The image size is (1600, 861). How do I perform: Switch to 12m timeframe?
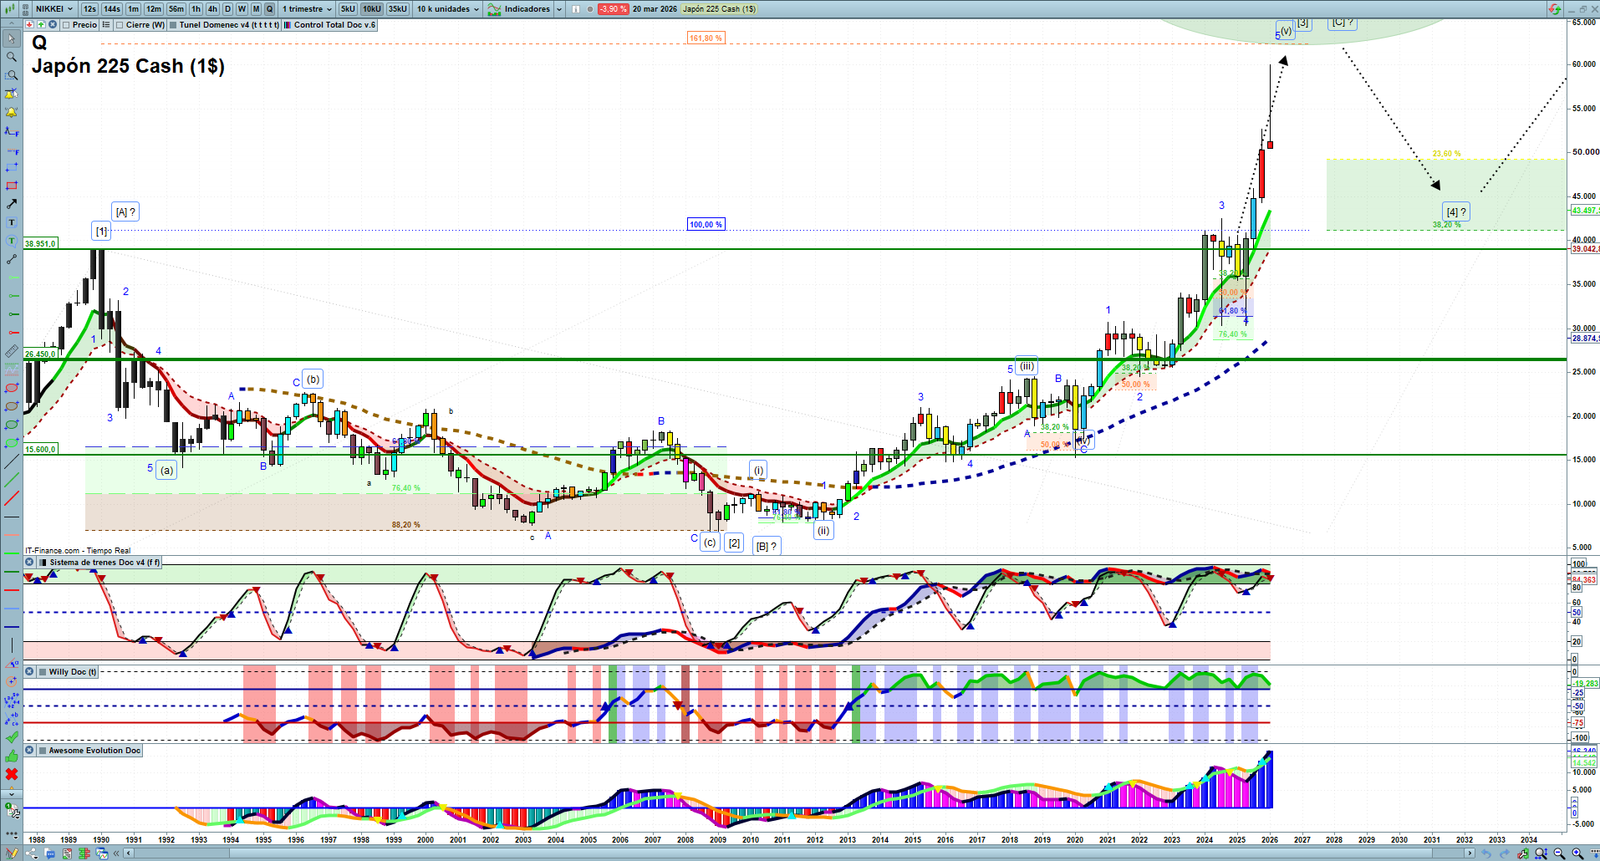point(154,9)
